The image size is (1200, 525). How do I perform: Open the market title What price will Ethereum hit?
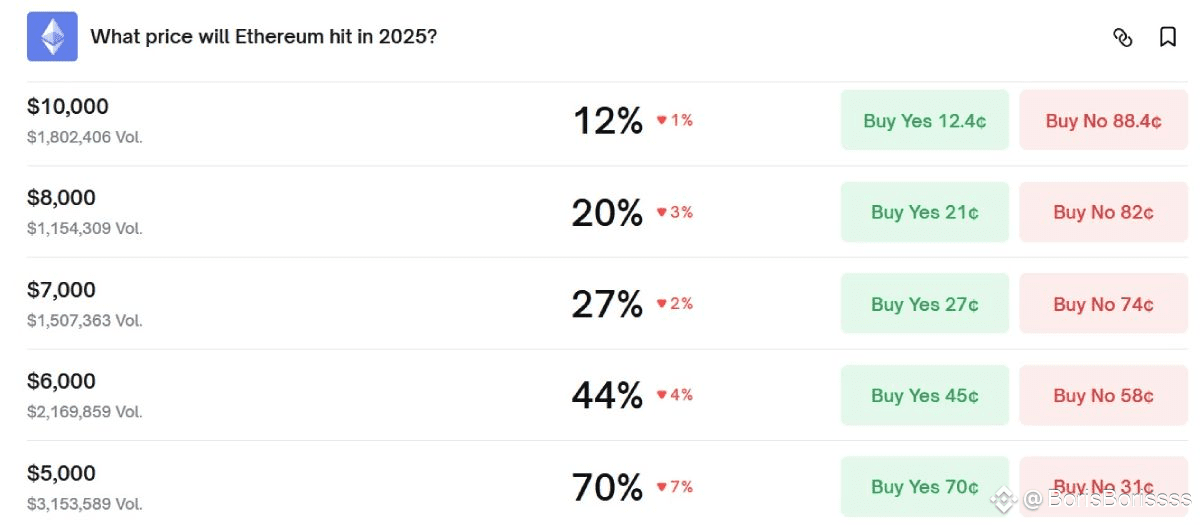pos(264,37)
